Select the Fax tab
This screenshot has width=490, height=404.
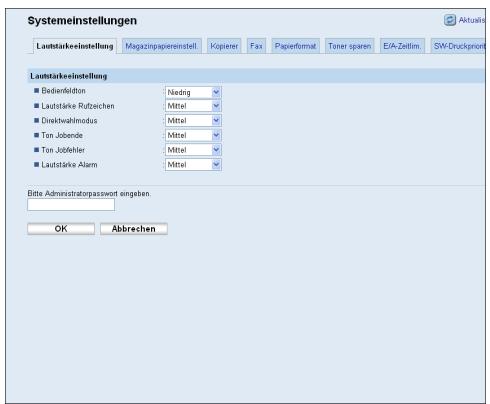click(x=256, y=46)
